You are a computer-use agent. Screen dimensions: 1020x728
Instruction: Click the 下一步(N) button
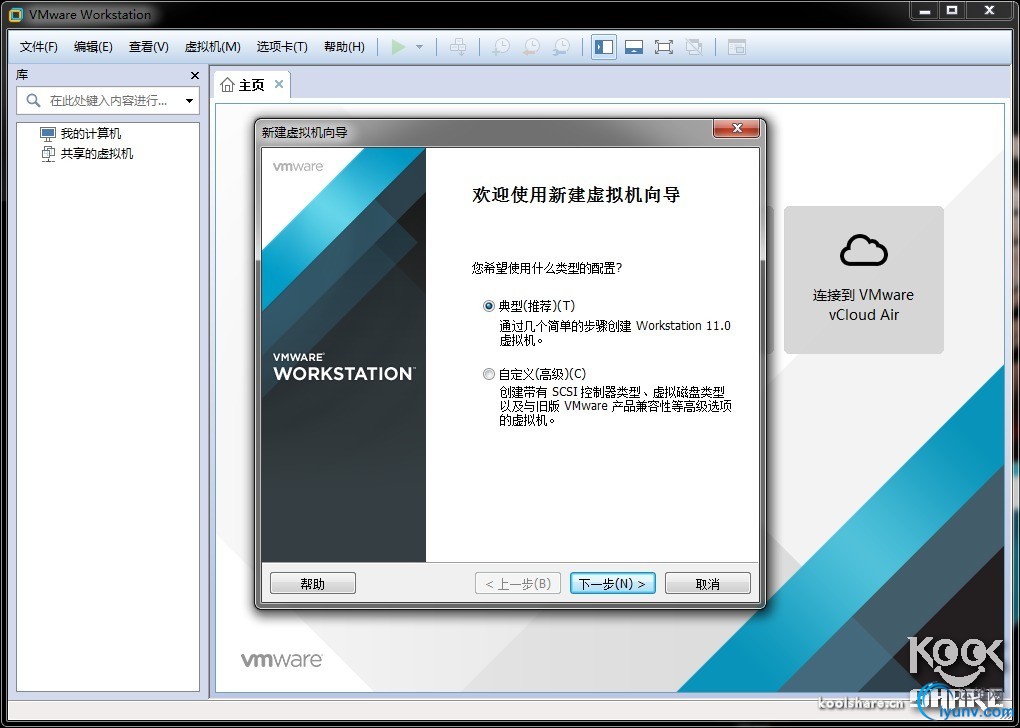(x=612, y=584)
